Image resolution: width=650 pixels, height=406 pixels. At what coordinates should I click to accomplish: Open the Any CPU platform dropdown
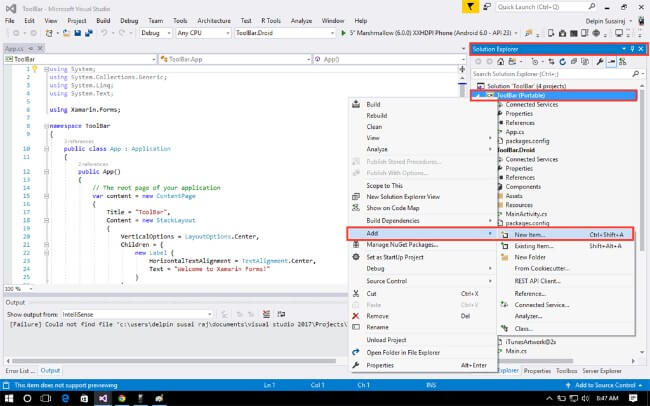[203, 33]
